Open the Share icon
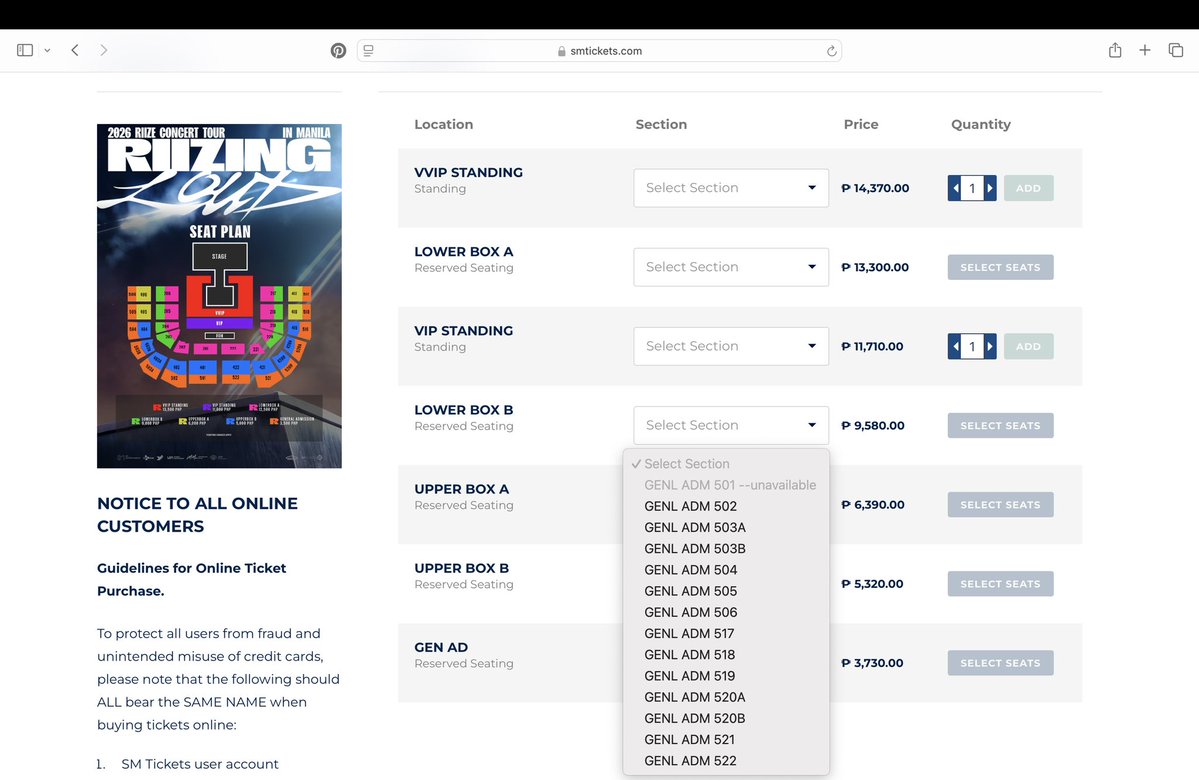 [1115, 50]
